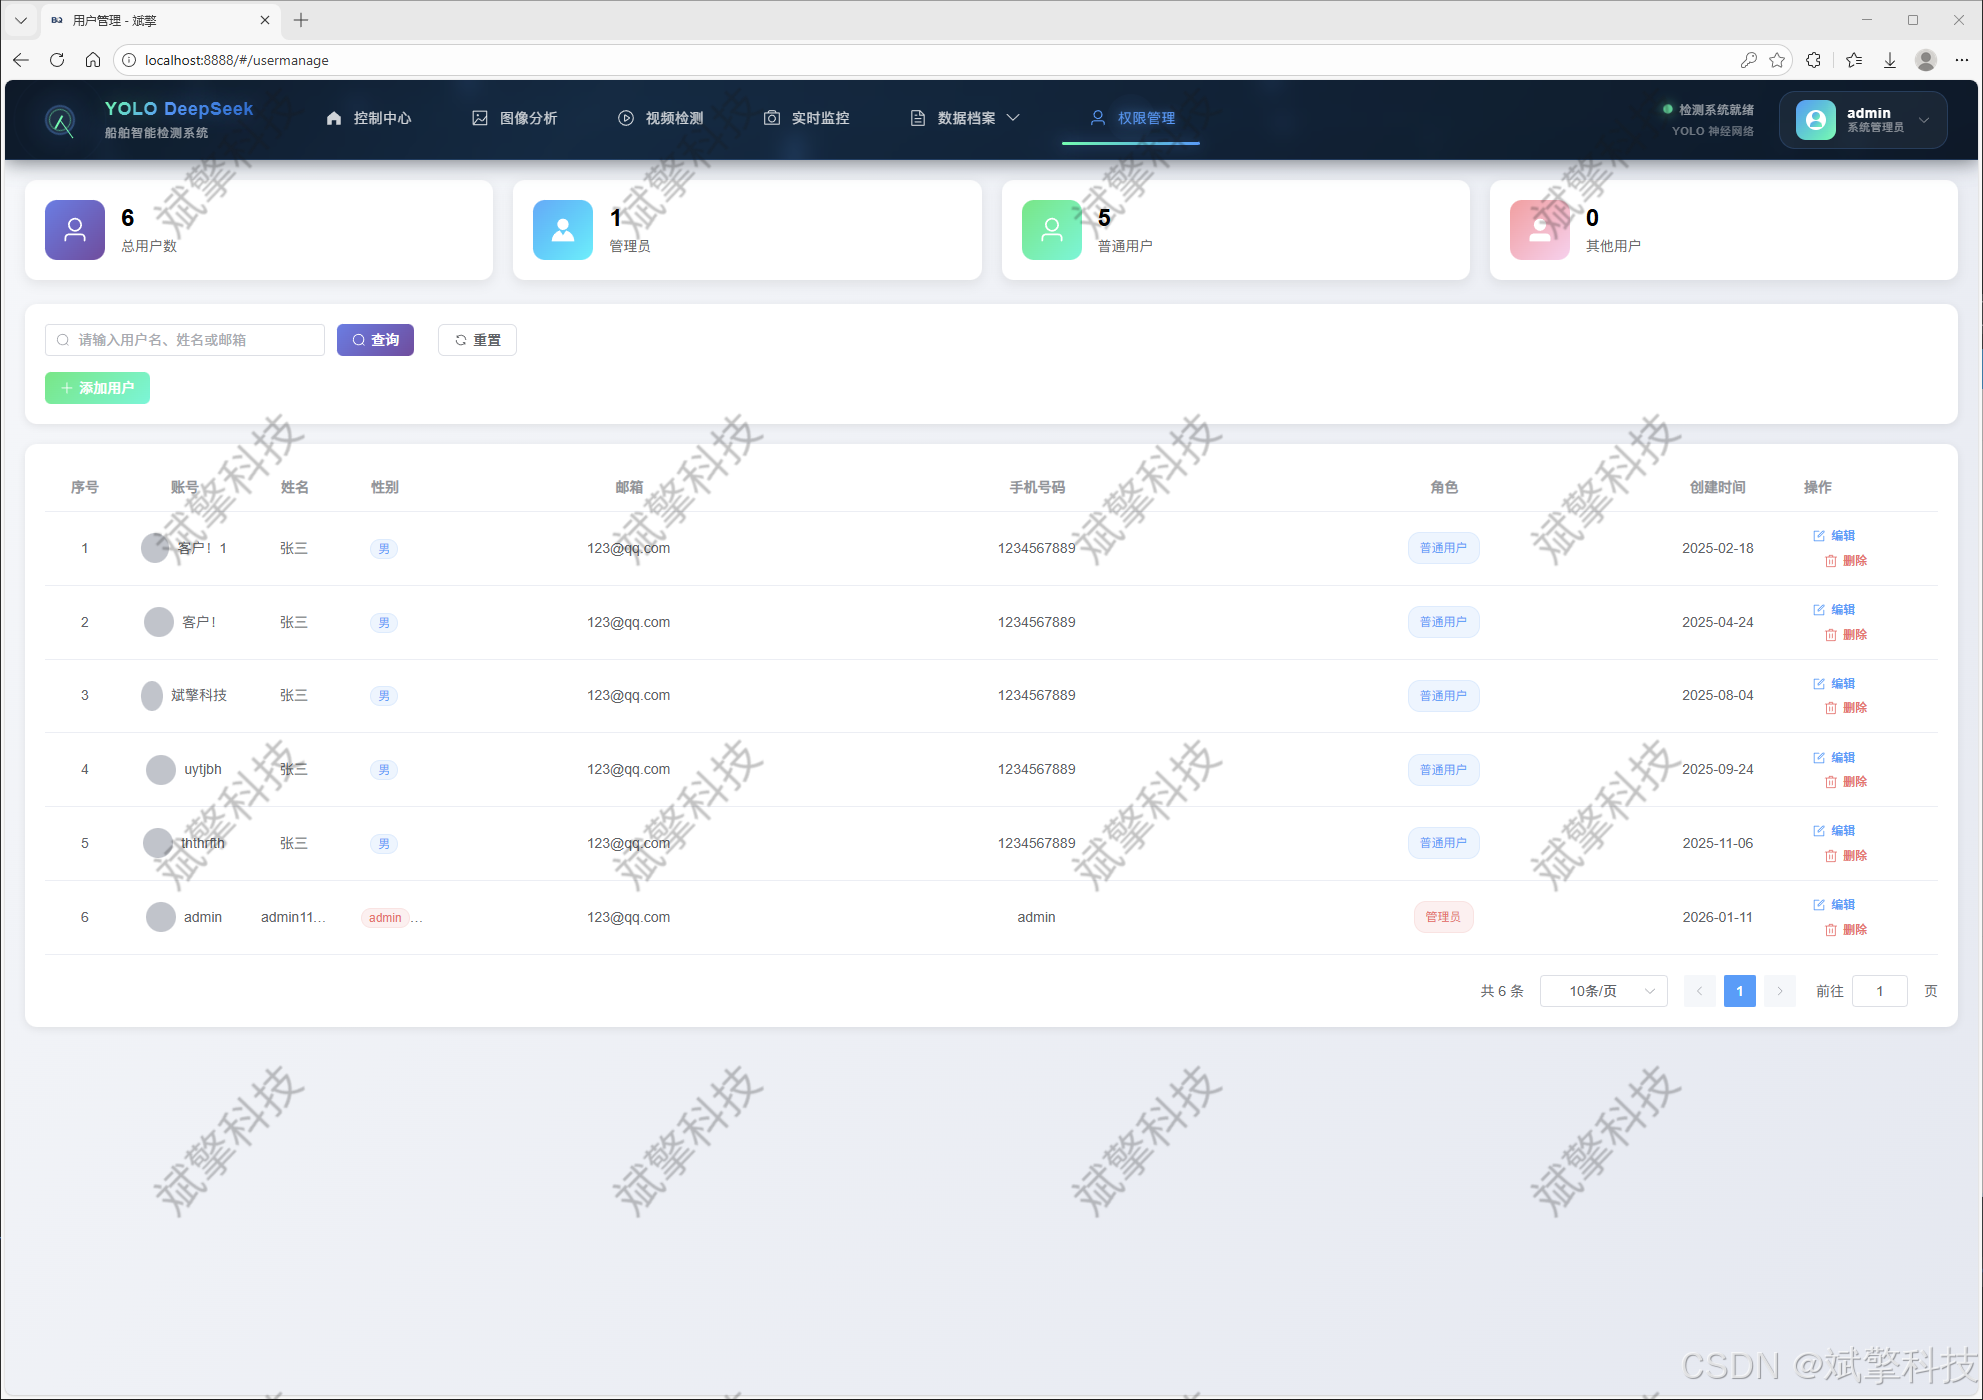Screen dimensions: 1983x1400
Task: Click the 查询 search button
Action: 375,340
